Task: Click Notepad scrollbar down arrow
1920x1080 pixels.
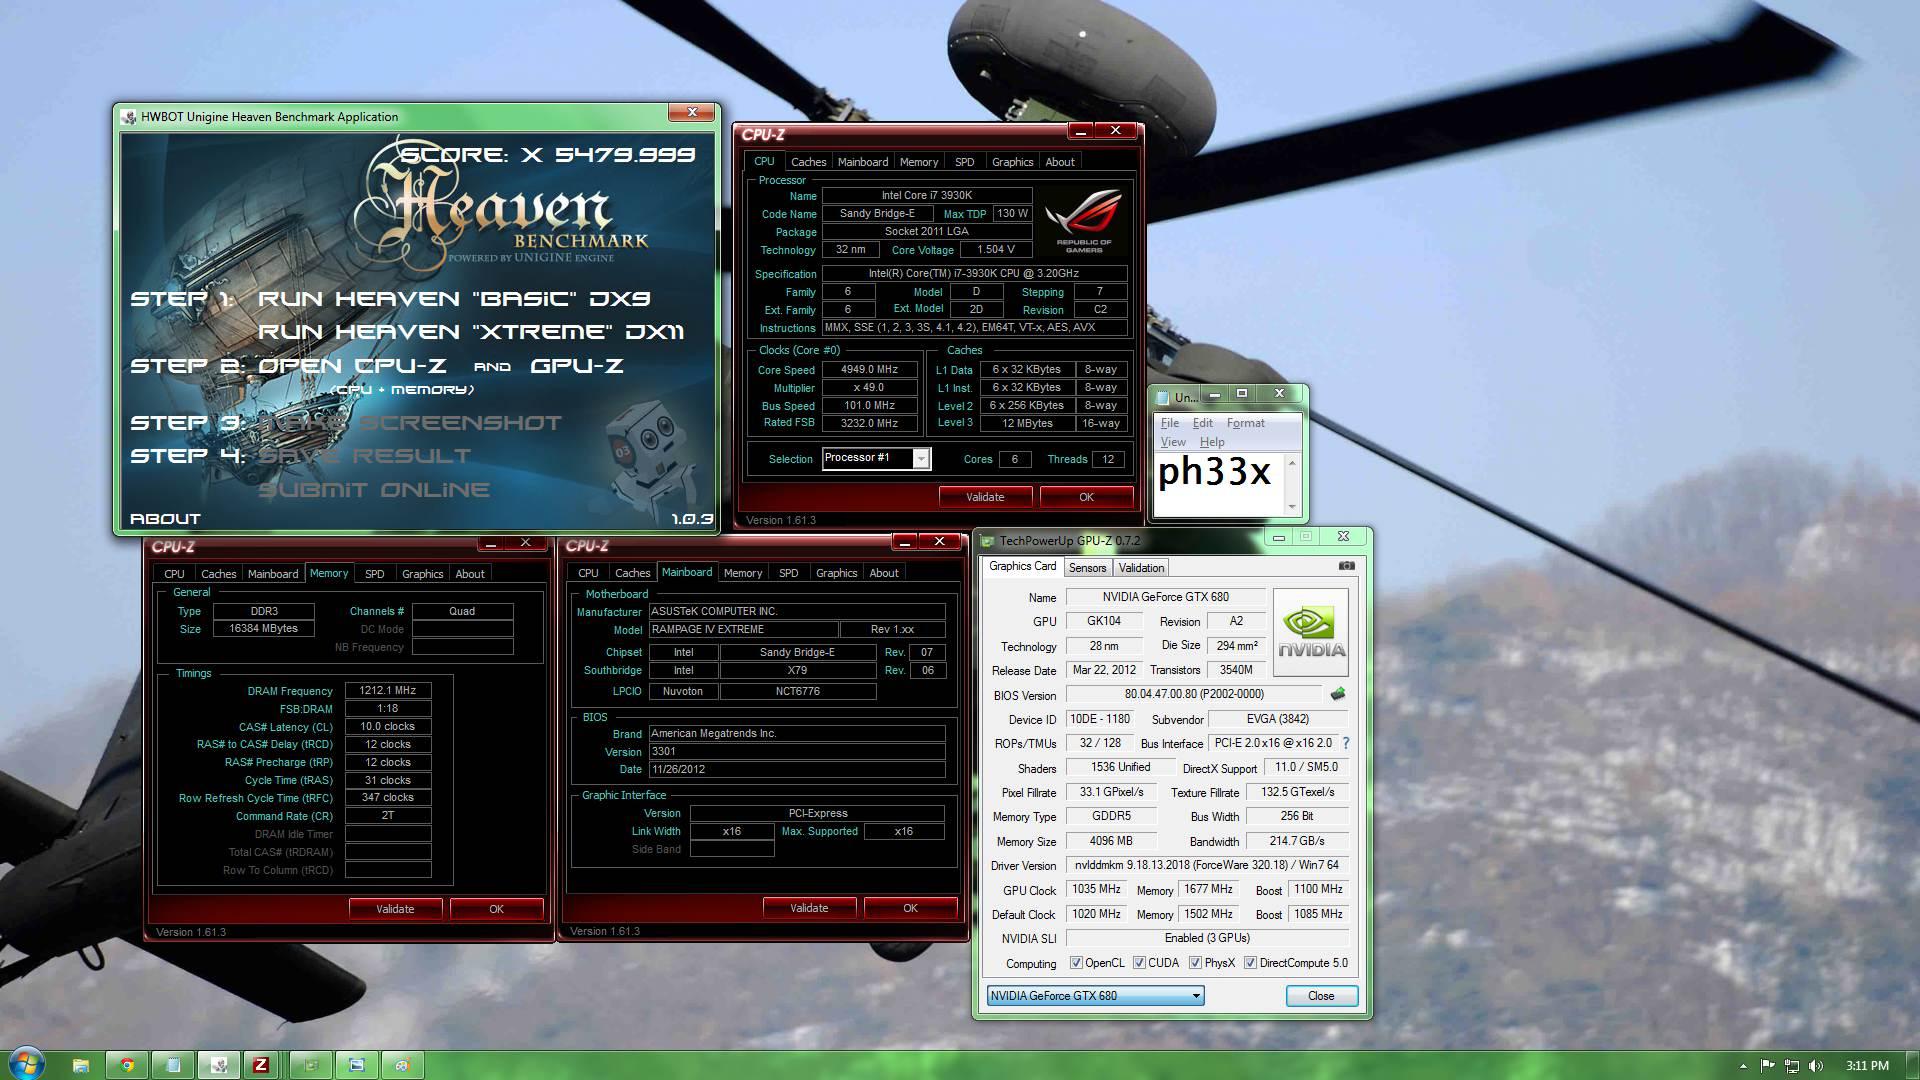Action: [1292, 507]
